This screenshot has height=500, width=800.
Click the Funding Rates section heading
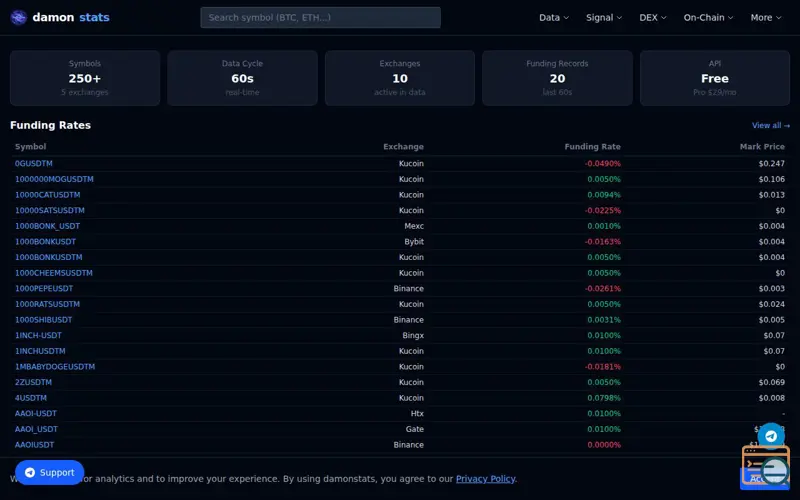click(x=51, y=126)
